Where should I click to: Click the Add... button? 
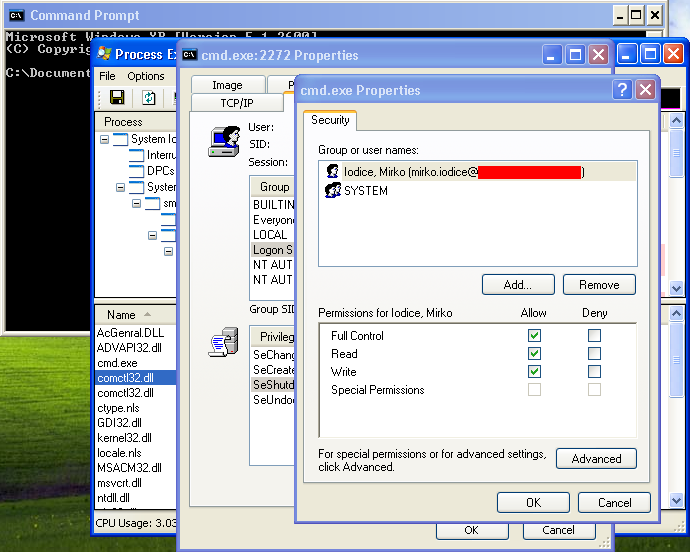[x=518, y=285]
